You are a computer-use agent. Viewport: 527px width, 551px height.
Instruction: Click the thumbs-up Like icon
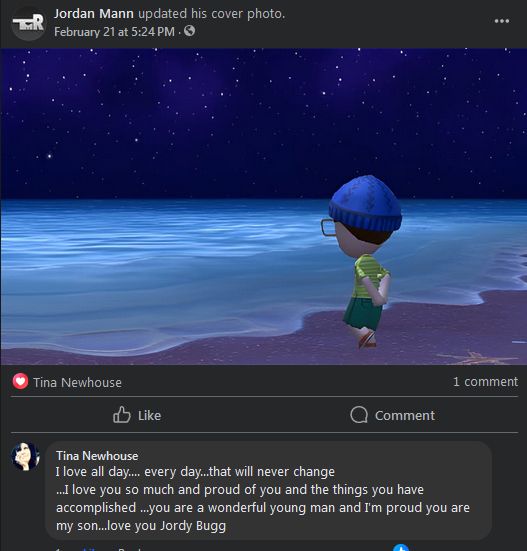[x=122, y=415]
